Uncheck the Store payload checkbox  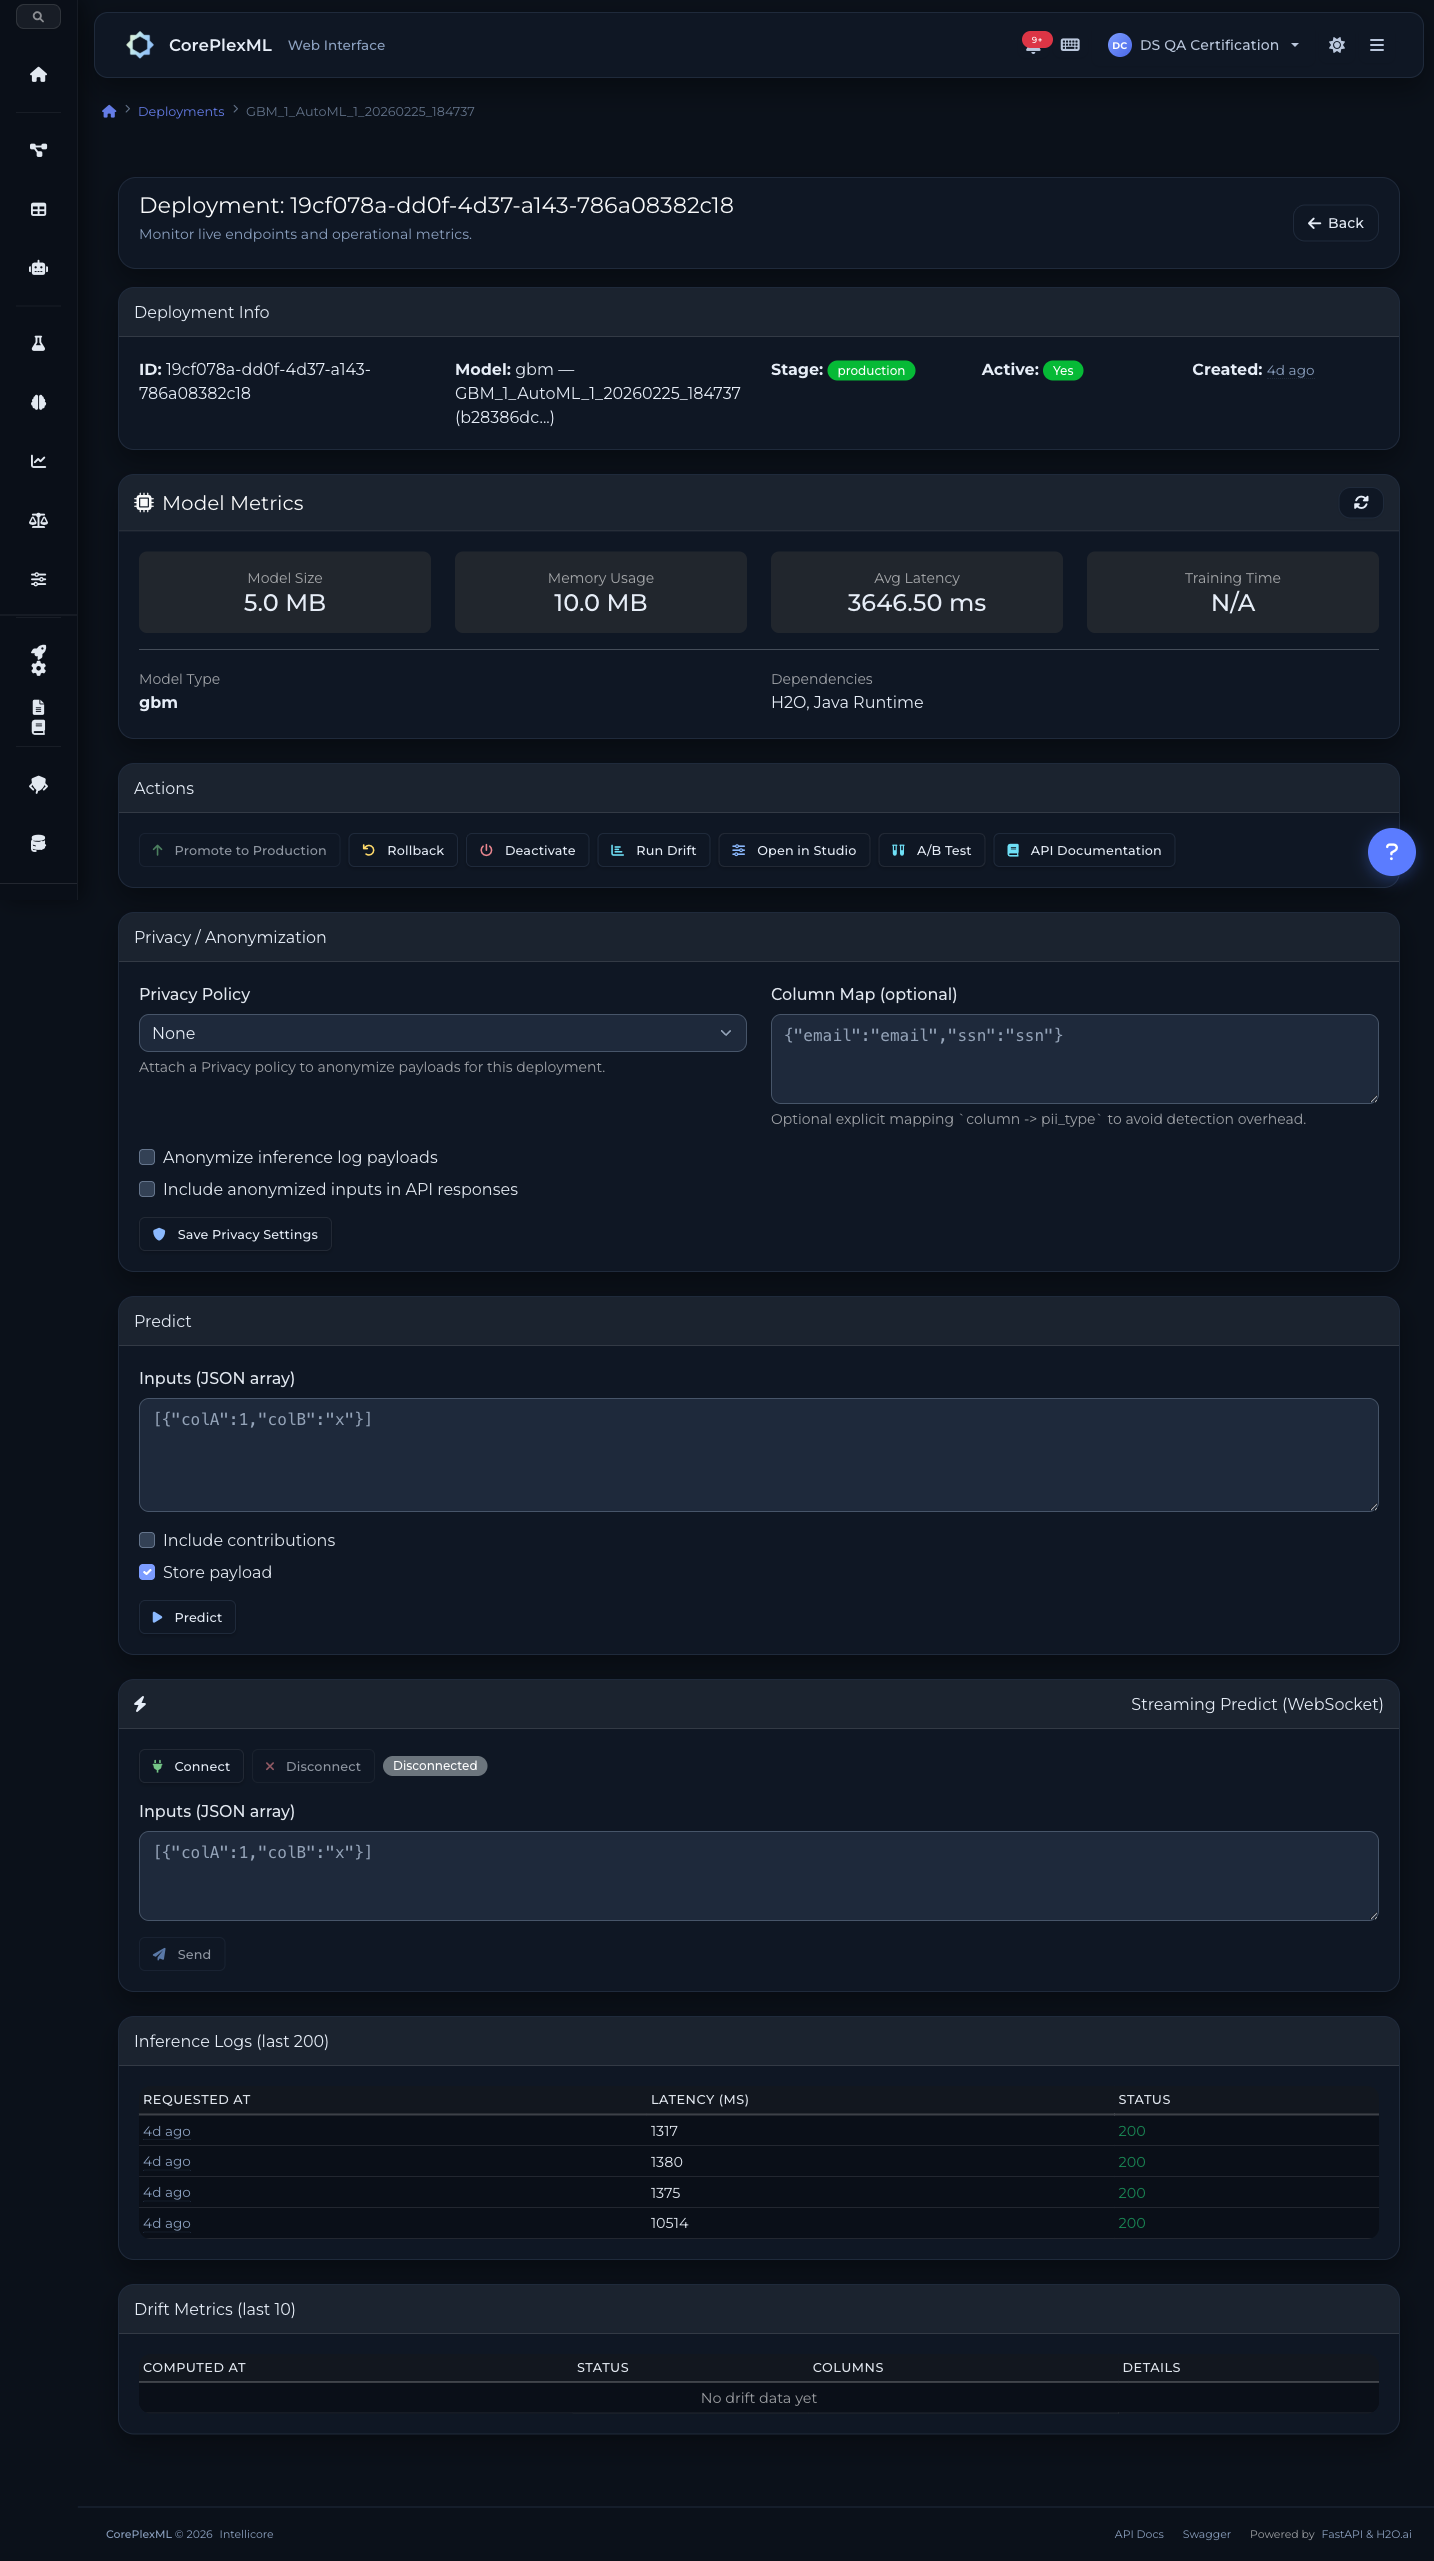click(147, 1572)
